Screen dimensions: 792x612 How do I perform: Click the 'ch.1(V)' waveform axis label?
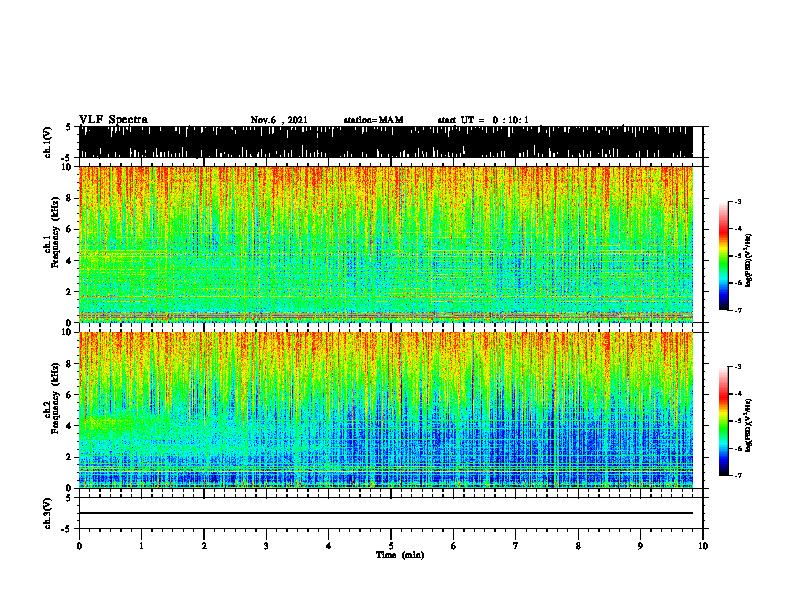coord(49,142)
